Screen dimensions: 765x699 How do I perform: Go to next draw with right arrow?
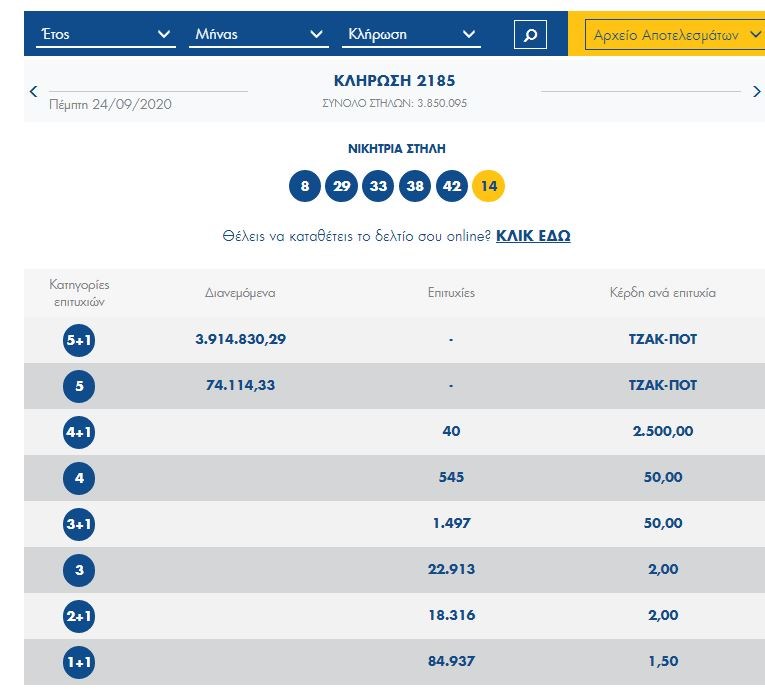pyautogui.click(x=756, y=92)
